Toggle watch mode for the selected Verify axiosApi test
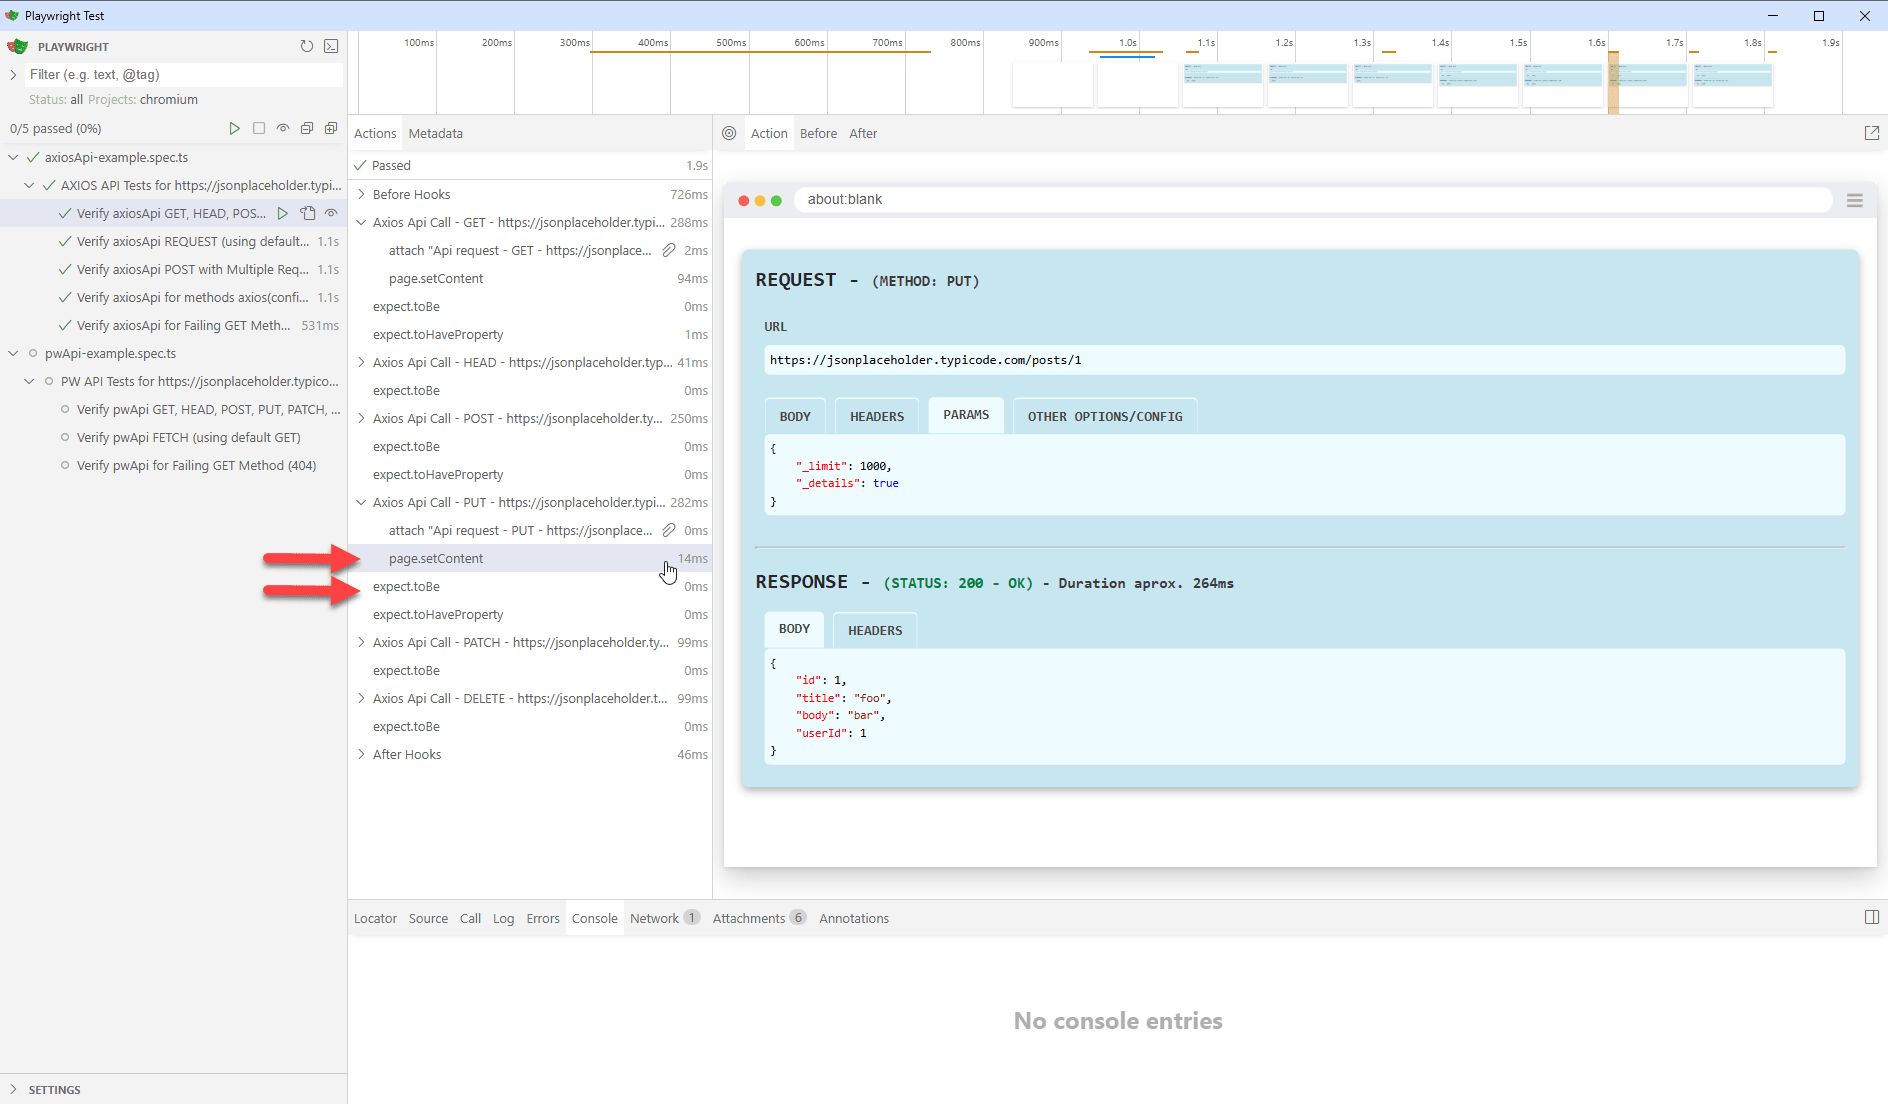1888x1104 pixels. point(332,213)
